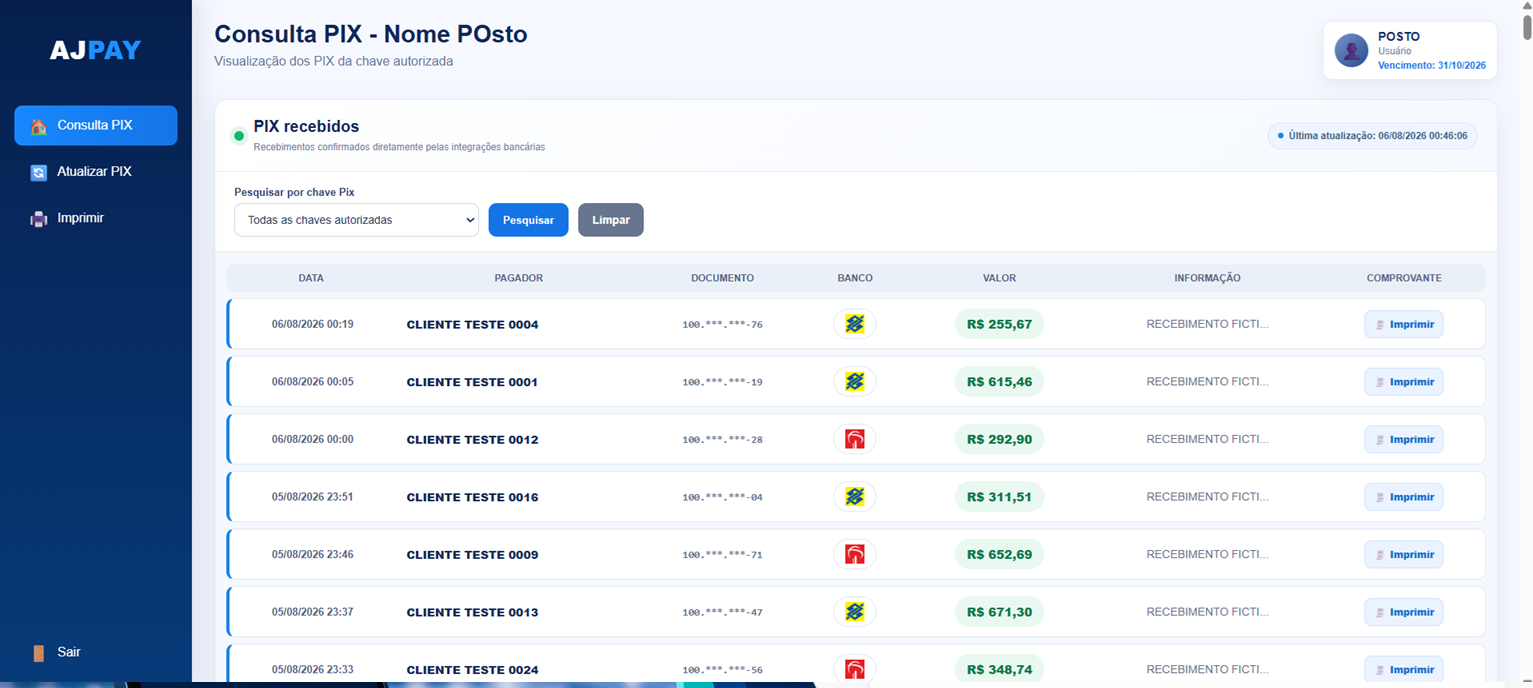Click the date 05/08/2026 23:51
The image size is (1533, 688).
point(312,497)
